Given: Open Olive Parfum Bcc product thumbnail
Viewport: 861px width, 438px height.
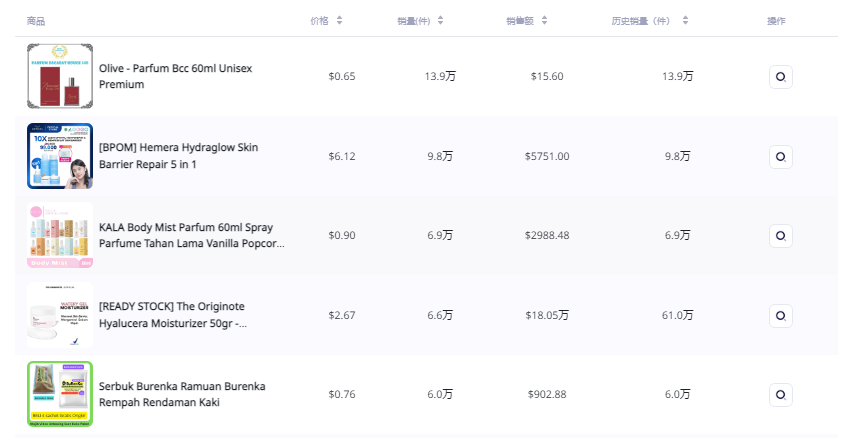Looking at the screenshot, I should click(x=60, y=76).
